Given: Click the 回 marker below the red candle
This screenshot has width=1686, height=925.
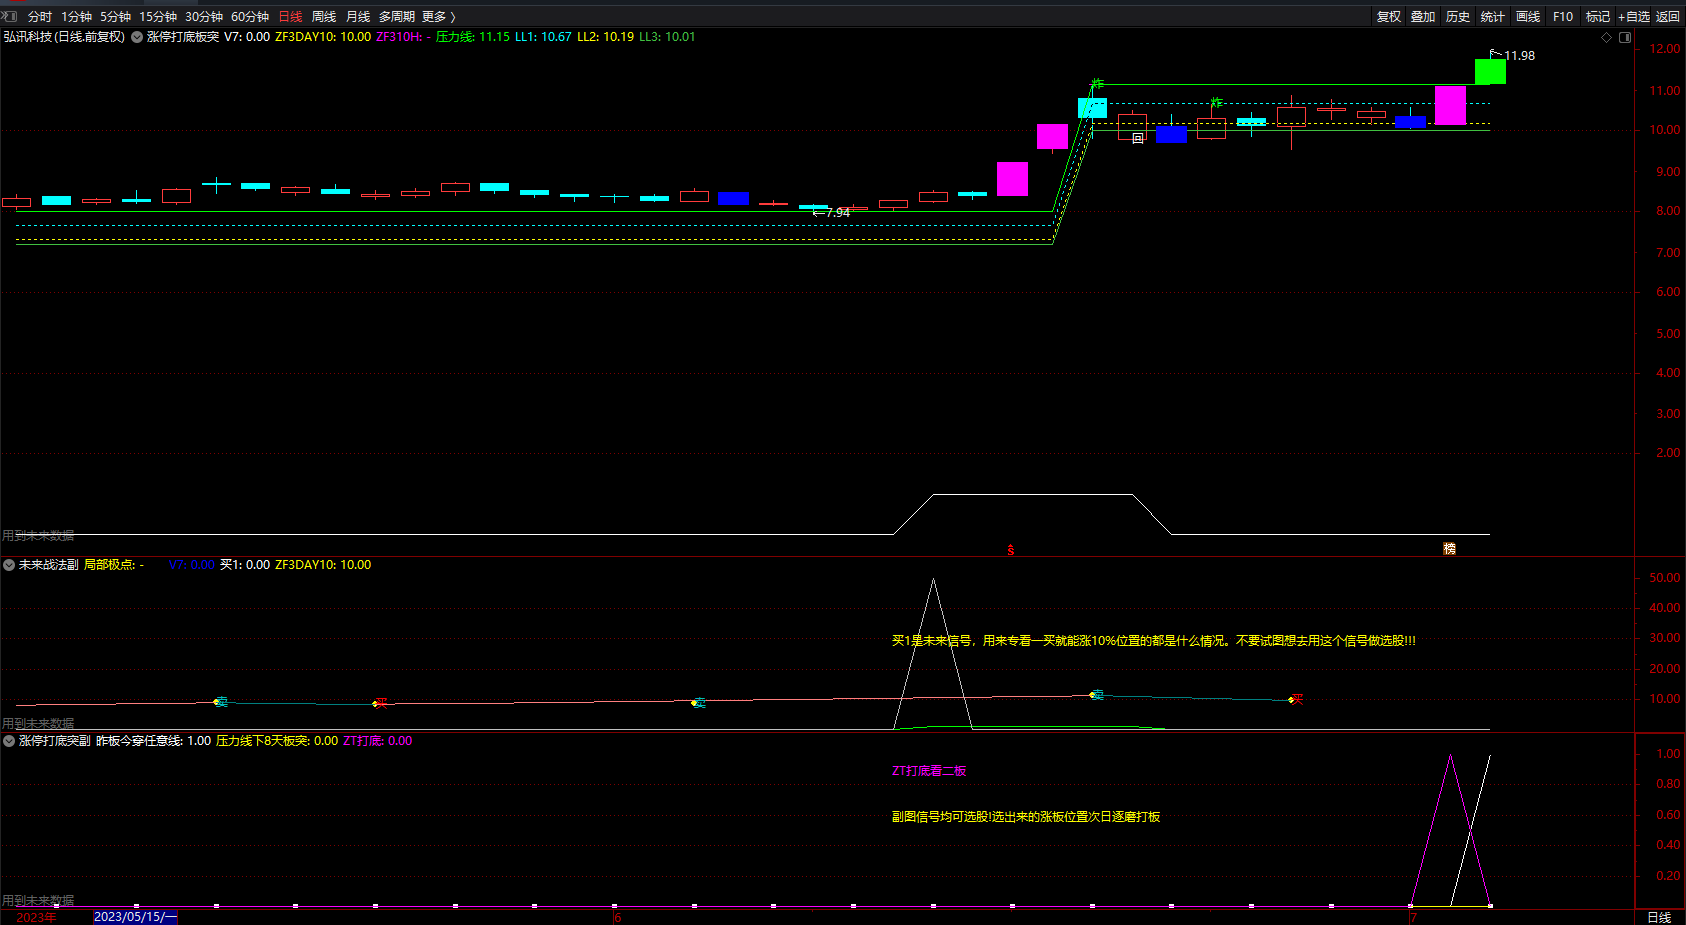Looking at the screenshot, I should (x=1138, y=139).
